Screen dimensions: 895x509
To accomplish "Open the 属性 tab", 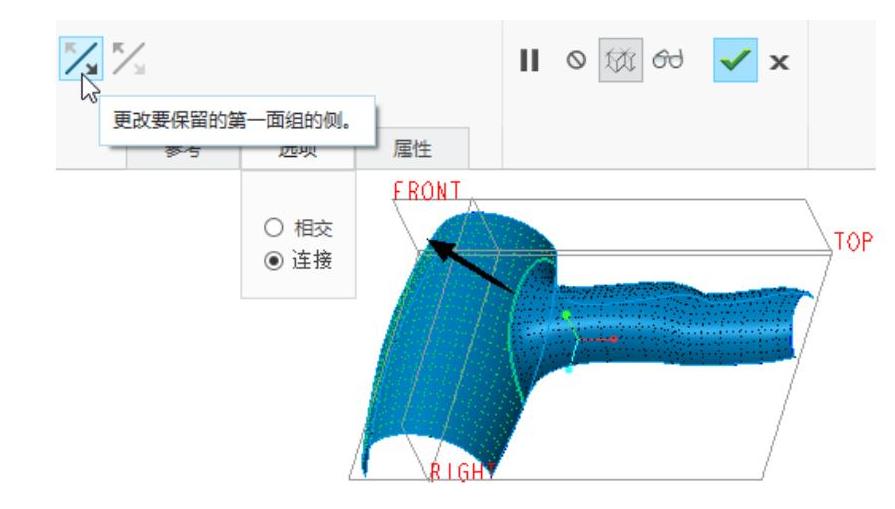I will [412, 150].
